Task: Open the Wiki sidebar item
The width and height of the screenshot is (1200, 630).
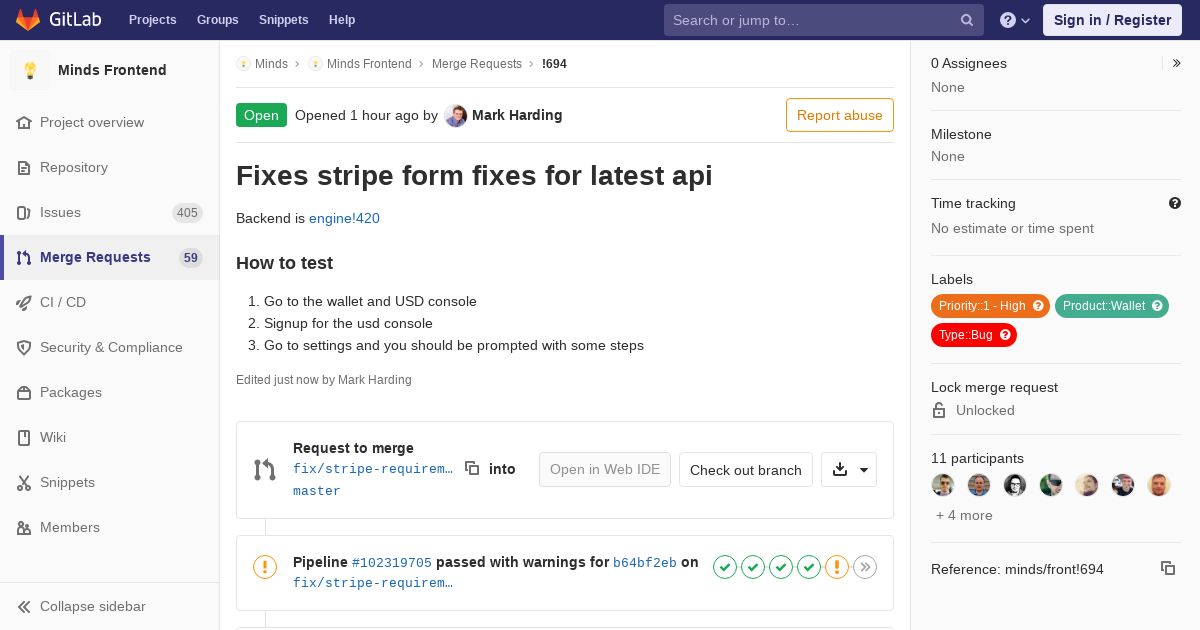Action: pyautogui.click(x=110, y=437)
